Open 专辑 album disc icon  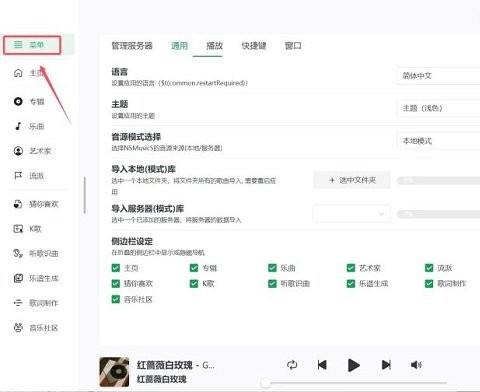point(18,101)
